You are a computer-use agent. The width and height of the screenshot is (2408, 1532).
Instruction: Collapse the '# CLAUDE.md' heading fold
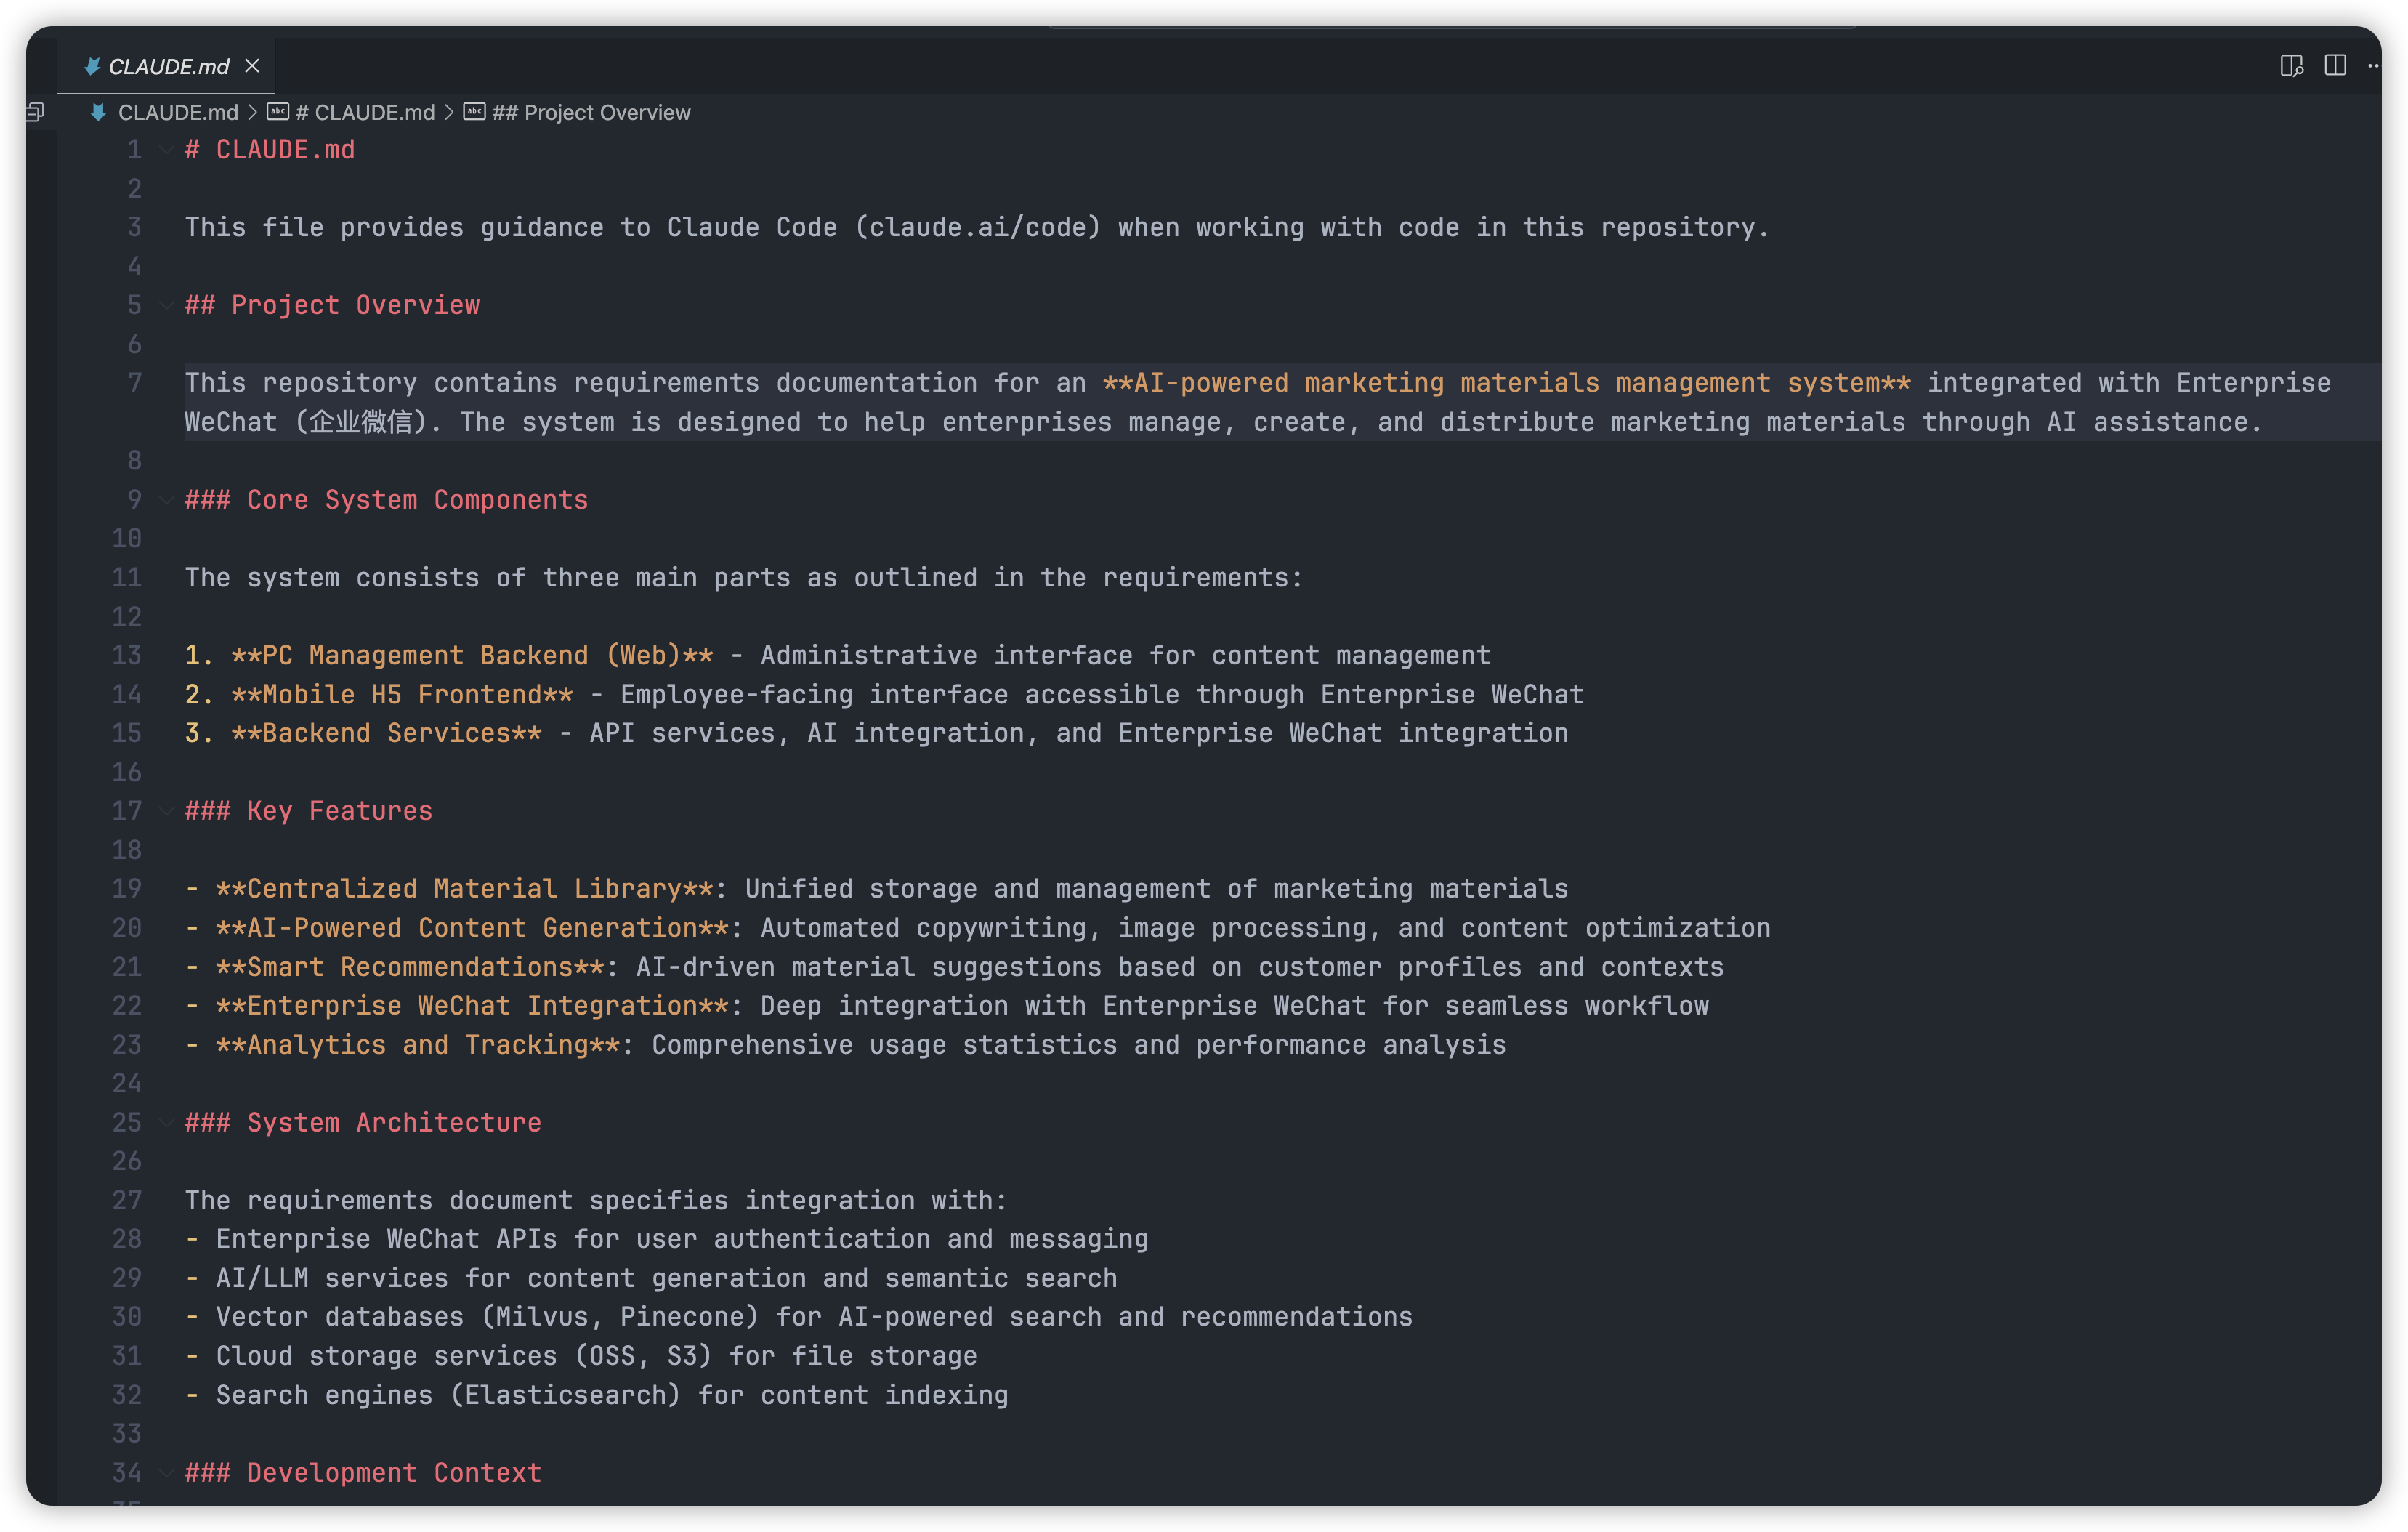[166, 150]
